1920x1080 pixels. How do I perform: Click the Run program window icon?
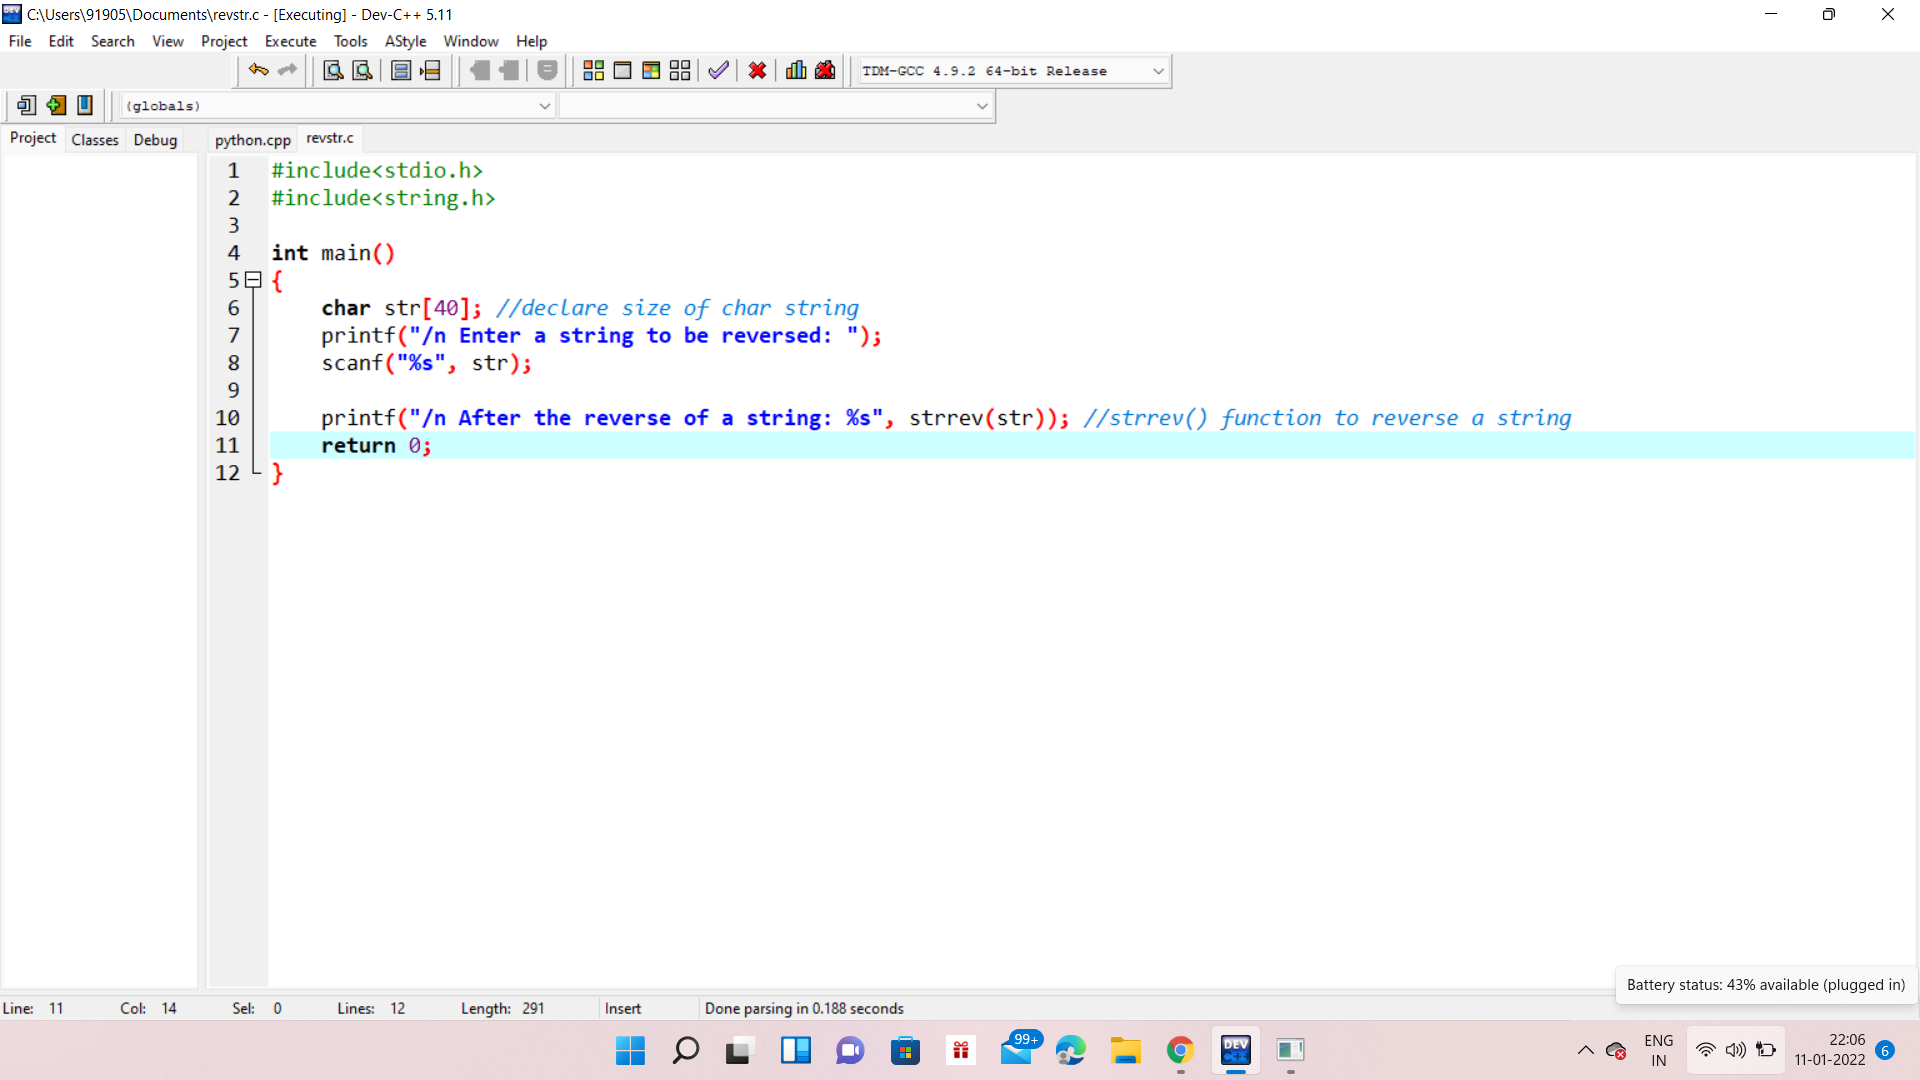point(622,70)
